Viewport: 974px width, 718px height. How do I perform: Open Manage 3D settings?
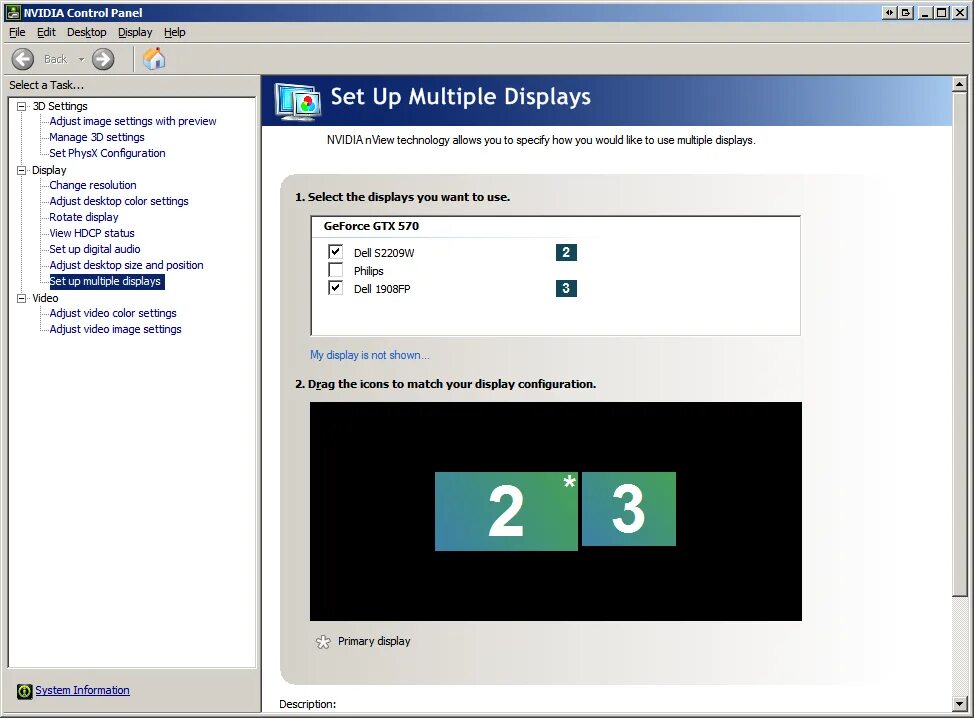click(x=97, y=137)
